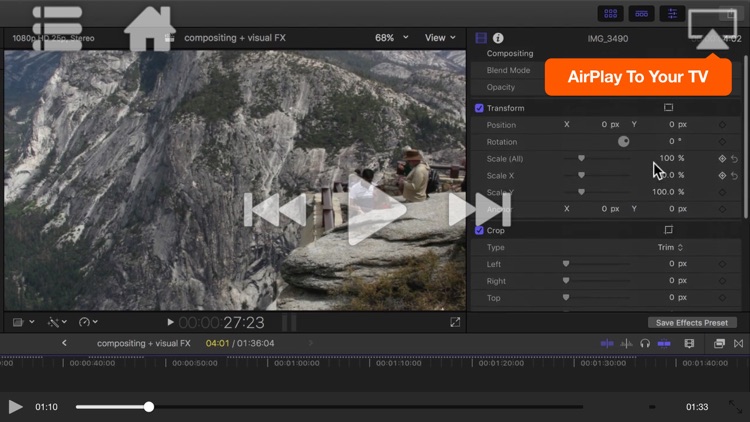Toggle snapping icon in timeline bar
This screenshot has height=422, width=750.
(664, 344)
